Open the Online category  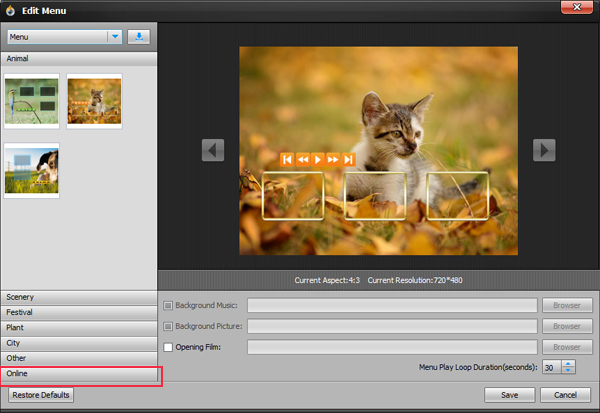tap(79, 374)
